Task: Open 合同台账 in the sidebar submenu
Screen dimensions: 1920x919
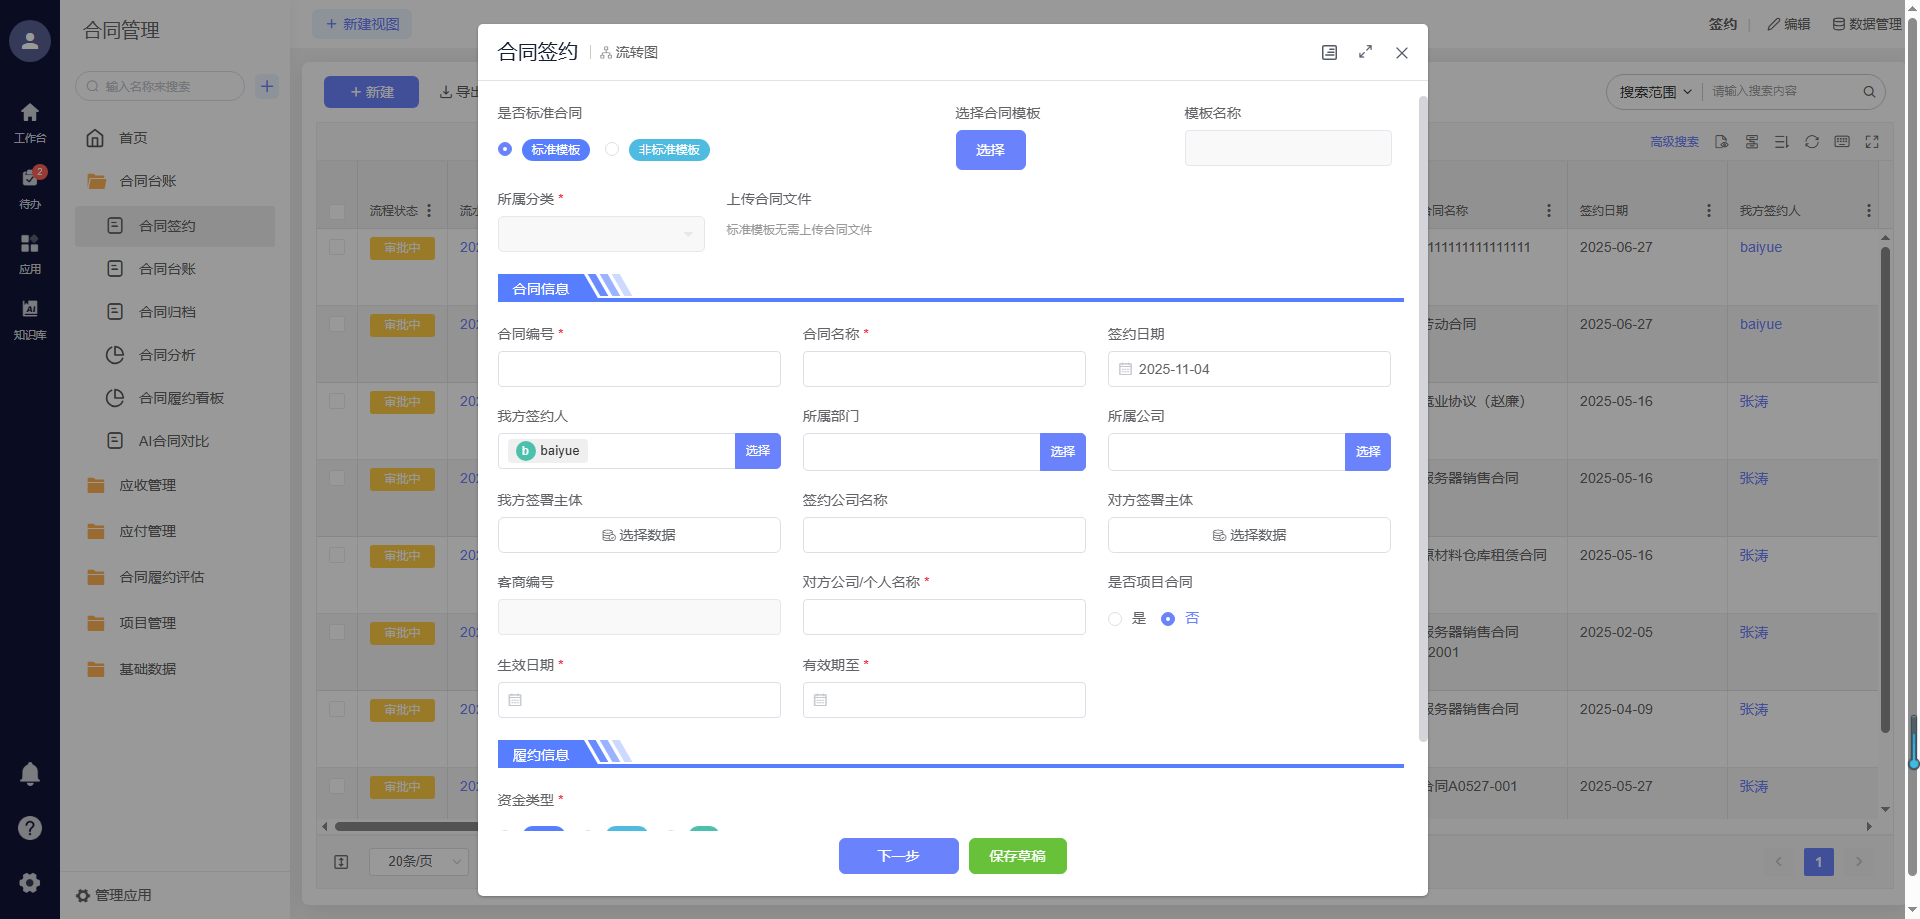Action: click(167, 269)
